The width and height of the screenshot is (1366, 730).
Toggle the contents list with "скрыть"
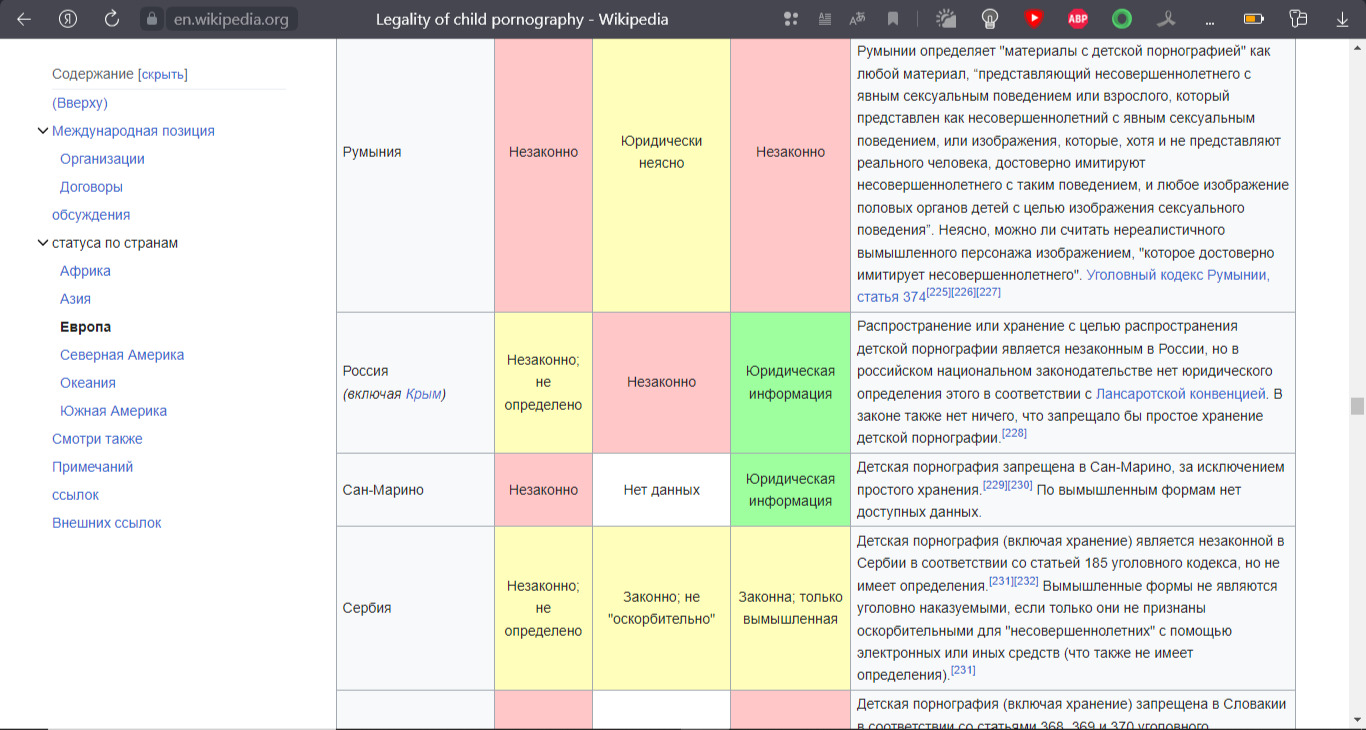163,74
